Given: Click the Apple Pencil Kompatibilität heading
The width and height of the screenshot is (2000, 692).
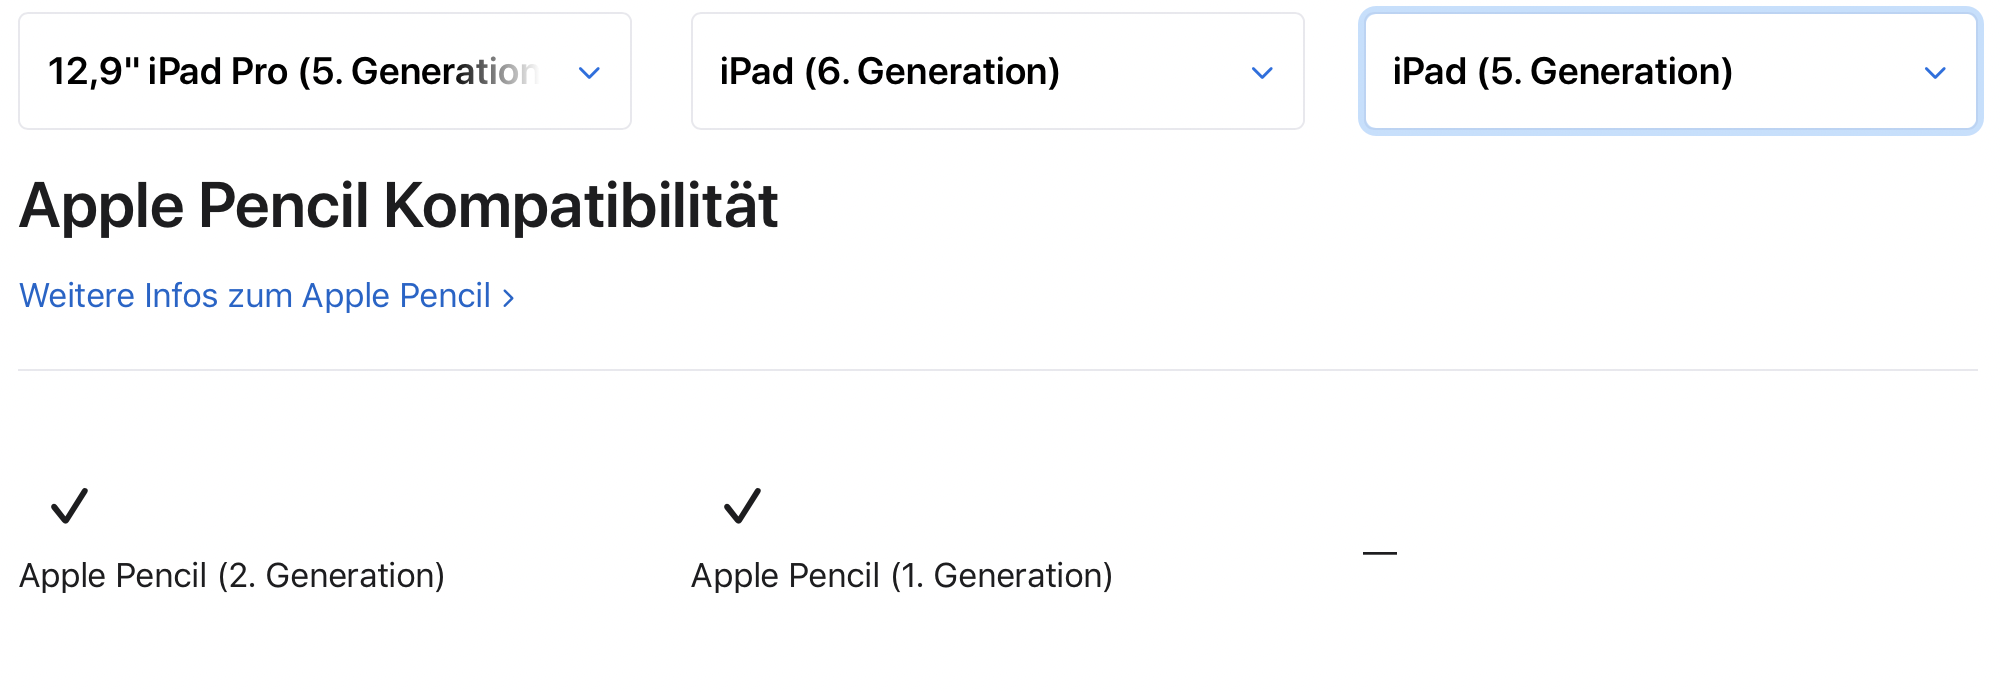Looking at the screenshot, I should [x=398, y=206].
